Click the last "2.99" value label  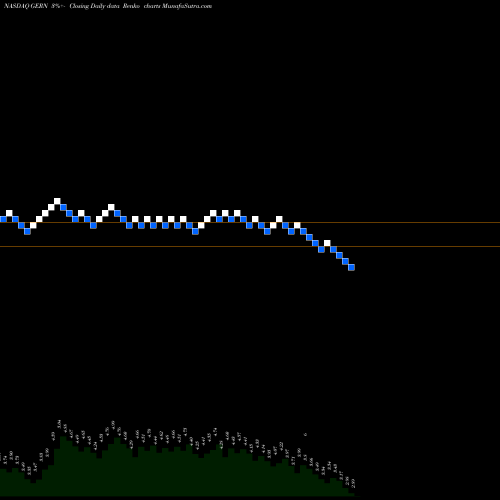[x=353, y=483]
